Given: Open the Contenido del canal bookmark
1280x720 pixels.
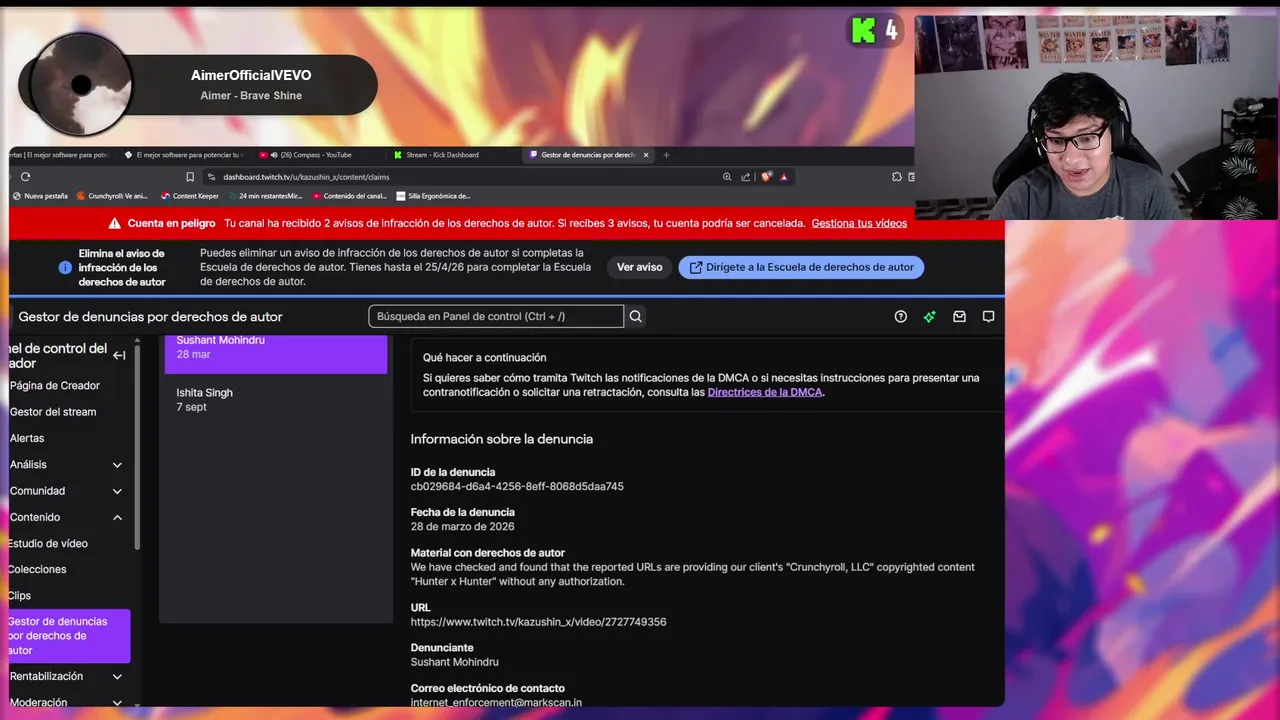Looking at the screenshot, I should coord(350,196).
